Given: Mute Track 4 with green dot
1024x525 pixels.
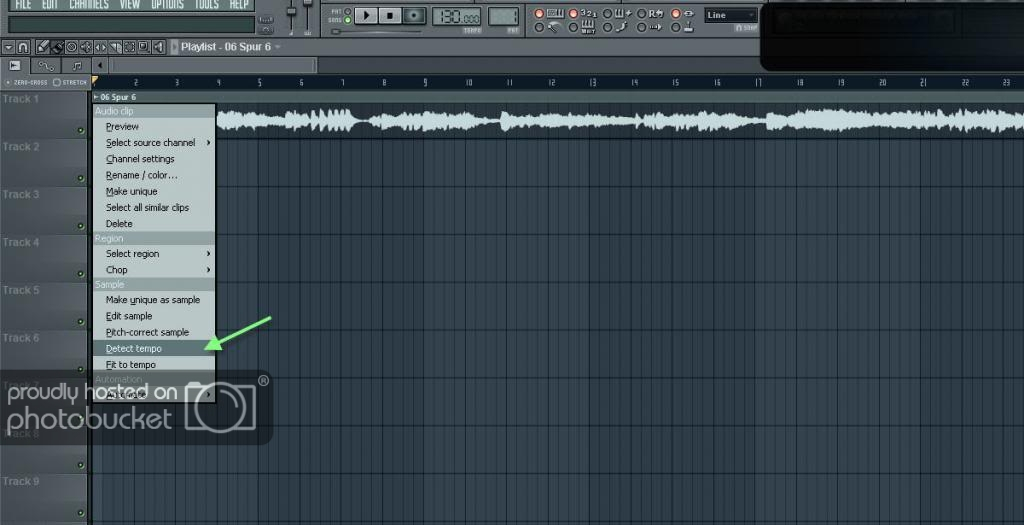Looking at the screenshot, I should (x=81, y=274).
